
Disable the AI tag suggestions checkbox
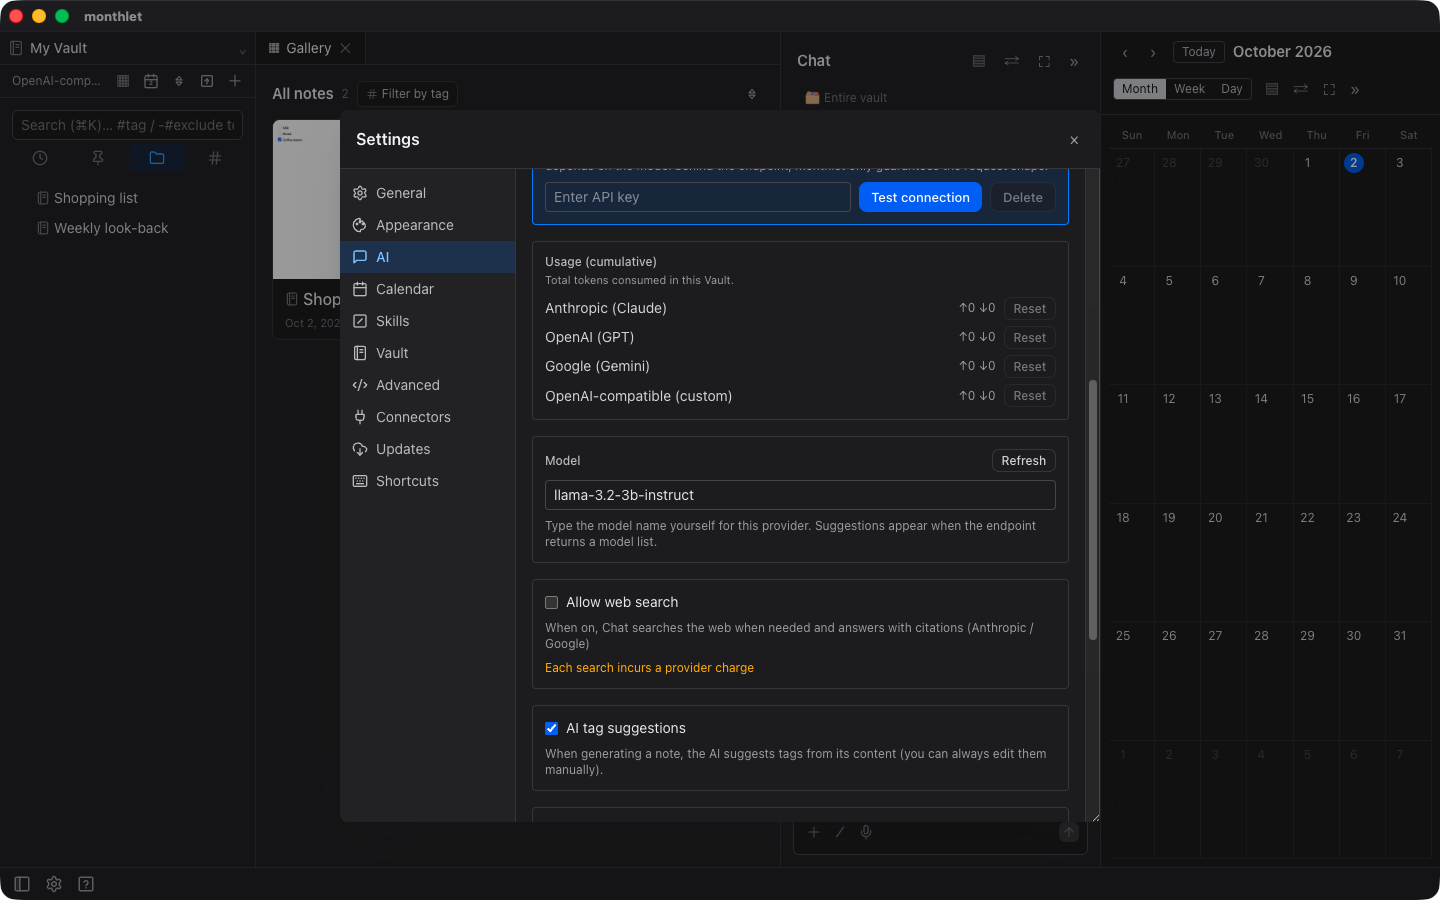[551, 728]
